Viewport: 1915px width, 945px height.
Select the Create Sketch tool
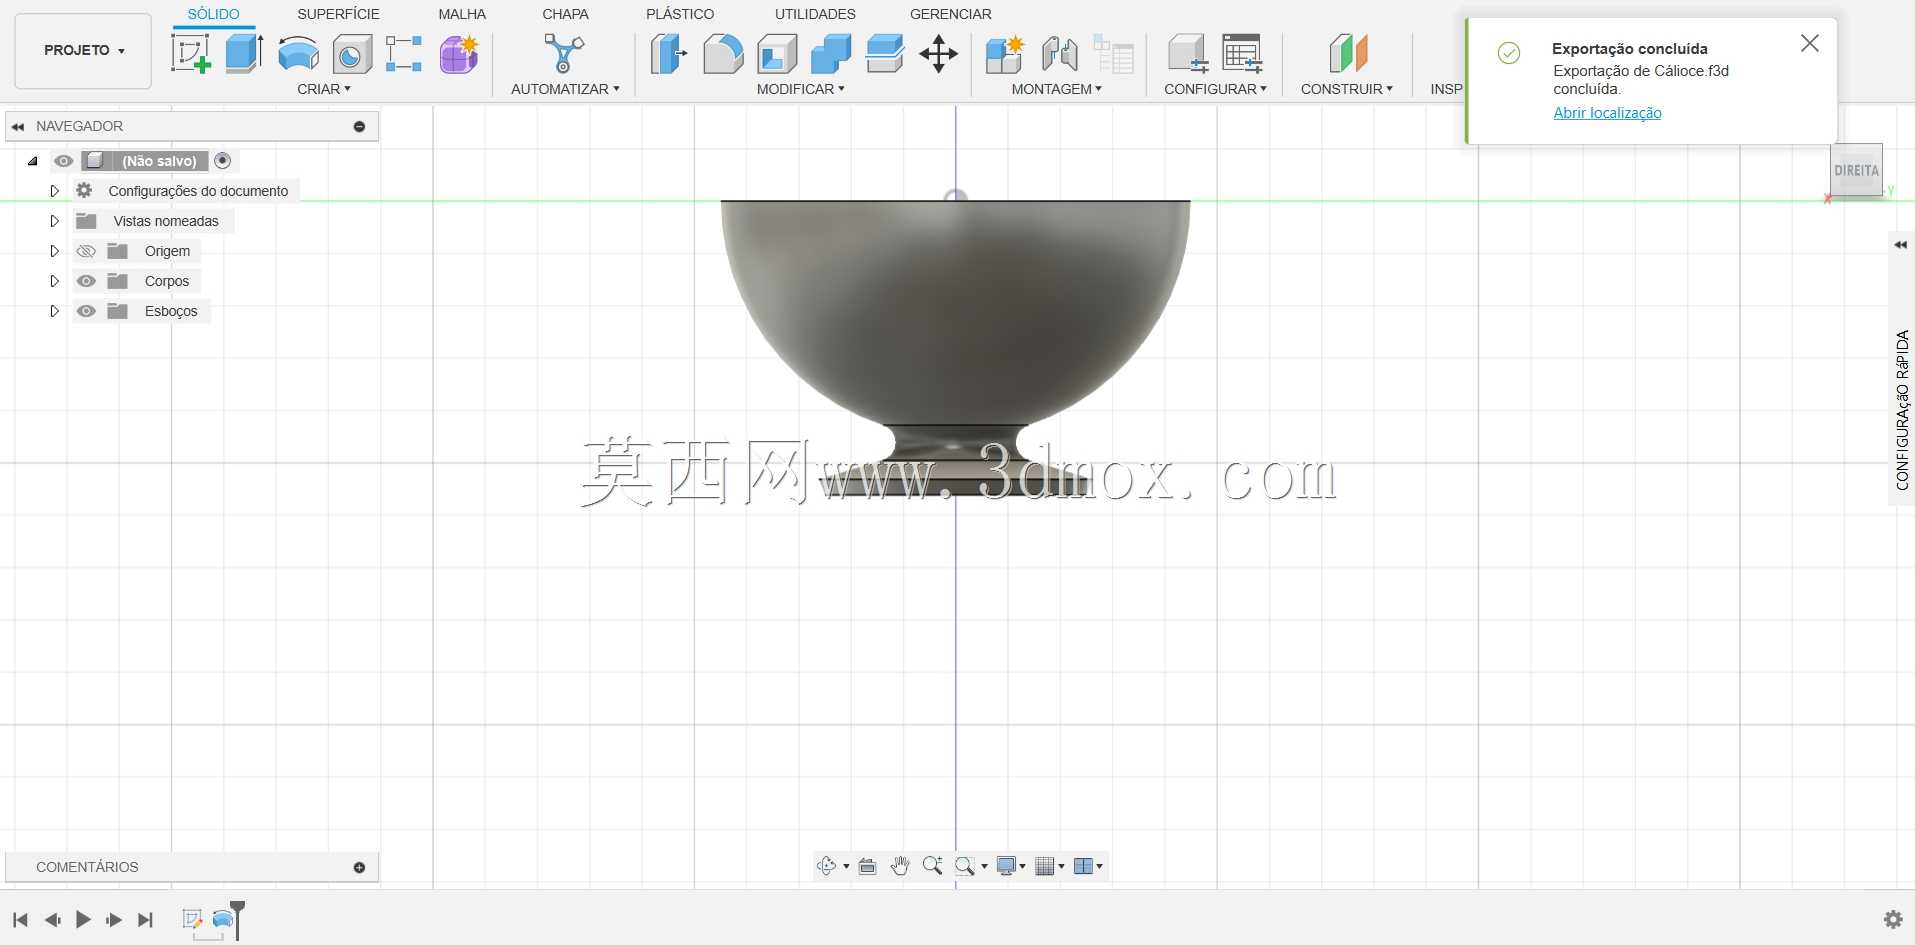(x=190, y=54)
